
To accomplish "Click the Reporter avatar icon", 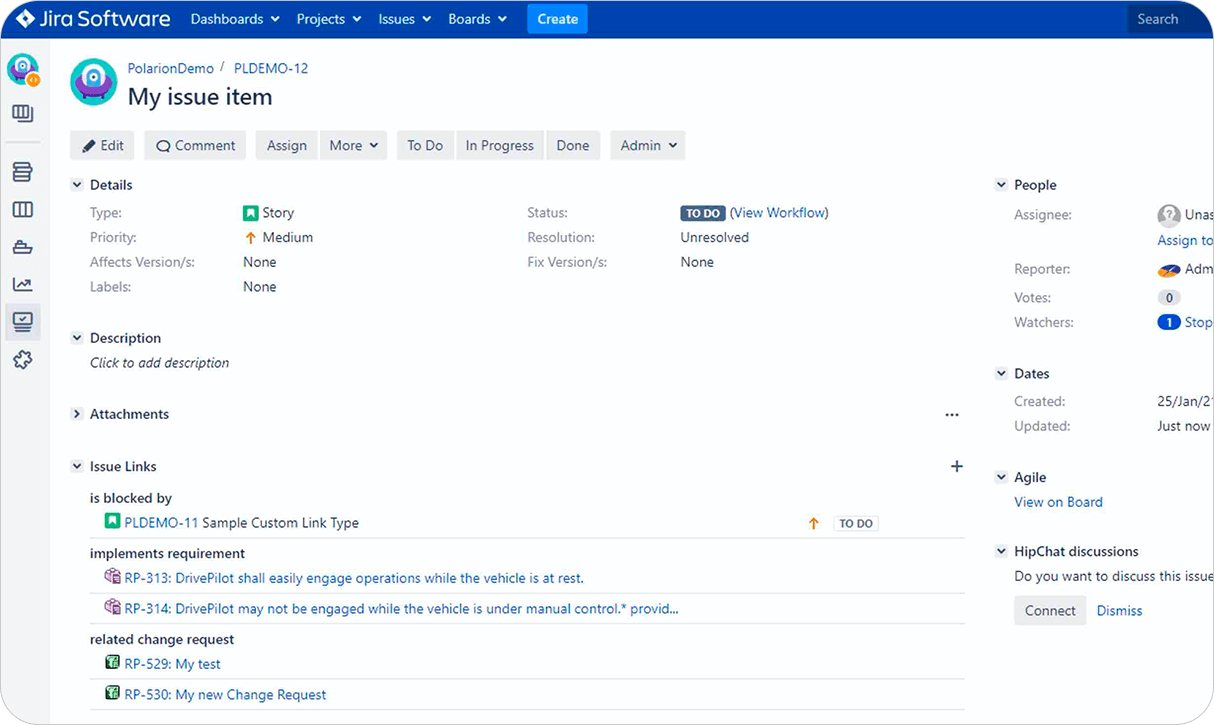I will 1169,270.
